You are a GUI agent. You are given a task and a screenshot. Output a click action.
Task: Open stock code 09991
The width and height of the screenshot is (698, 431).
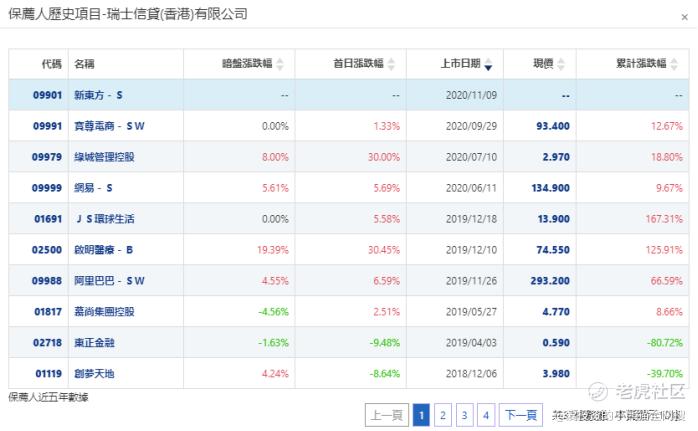click(x=47, y=126)
